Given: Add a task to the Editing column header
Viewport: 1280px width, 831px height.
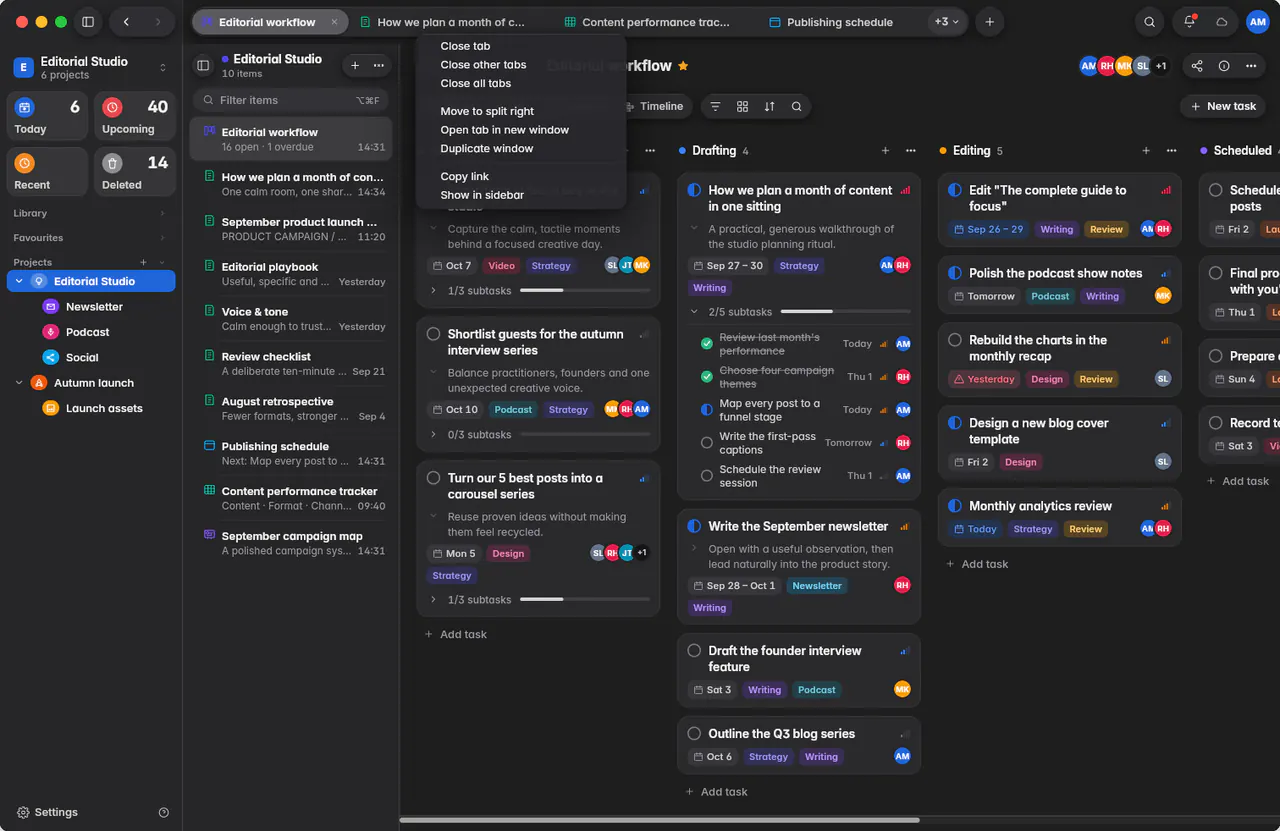Looking at the screenshot, I should click(1146, 151).
